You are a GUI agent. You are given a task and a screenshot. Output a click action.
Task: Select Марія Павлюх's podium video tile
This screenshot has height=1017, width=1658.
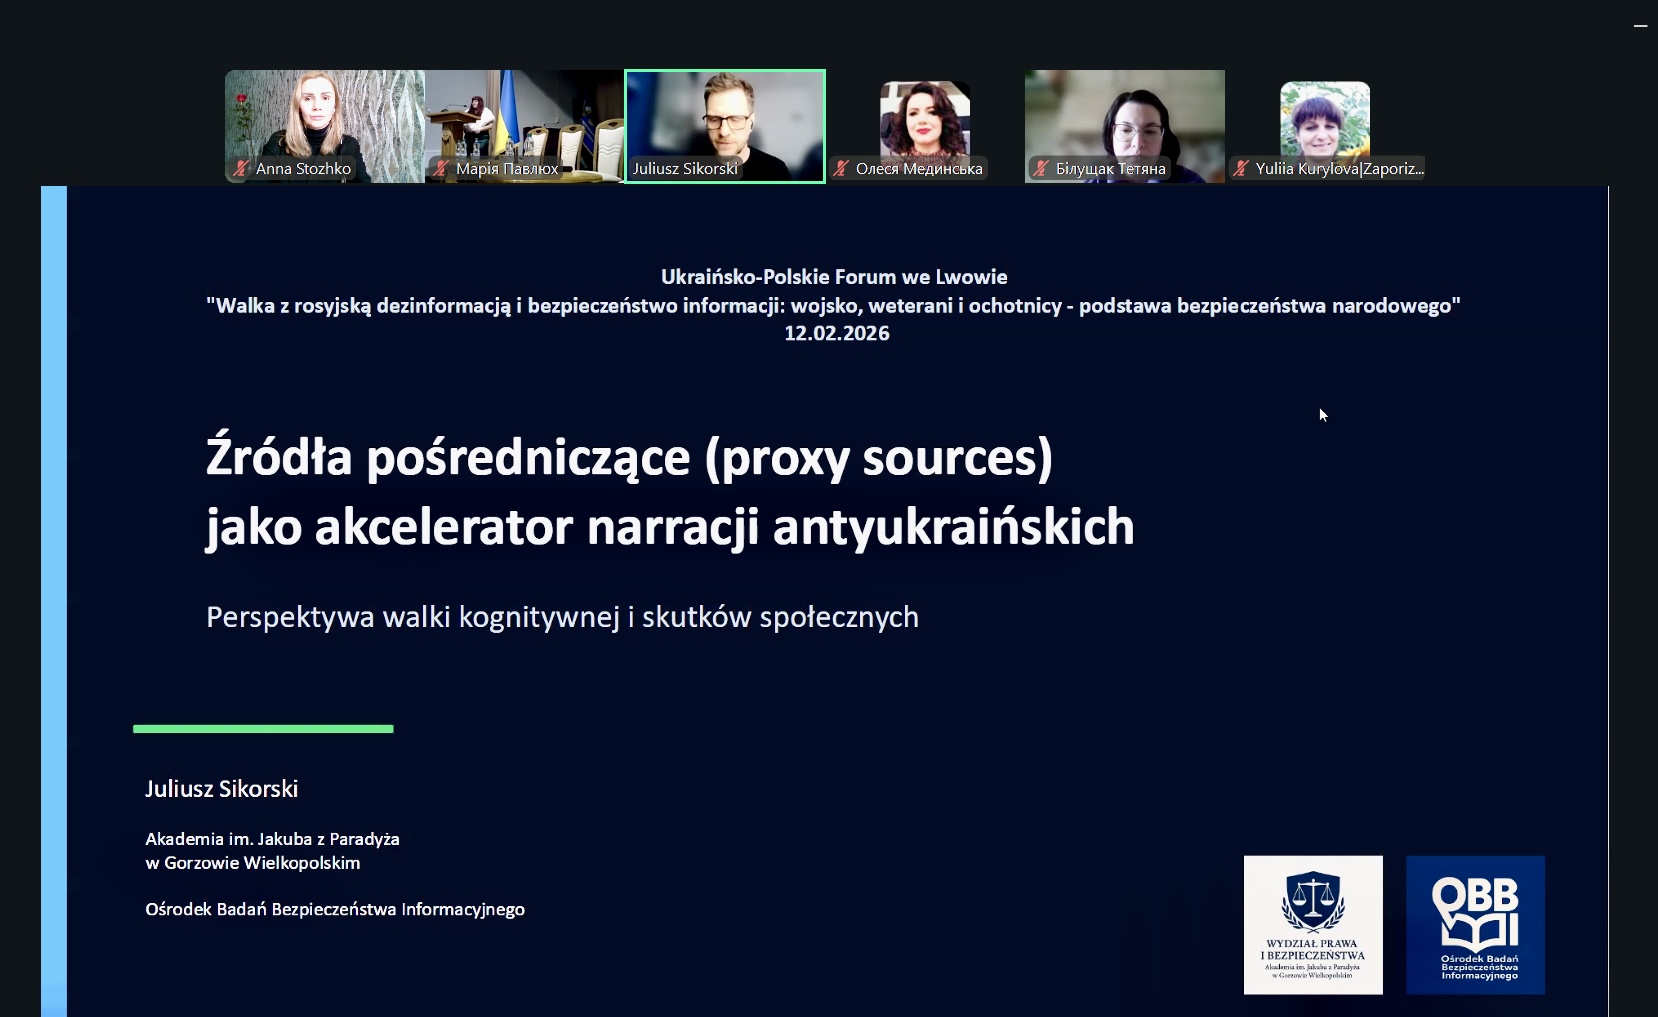(x=525, y=115)
